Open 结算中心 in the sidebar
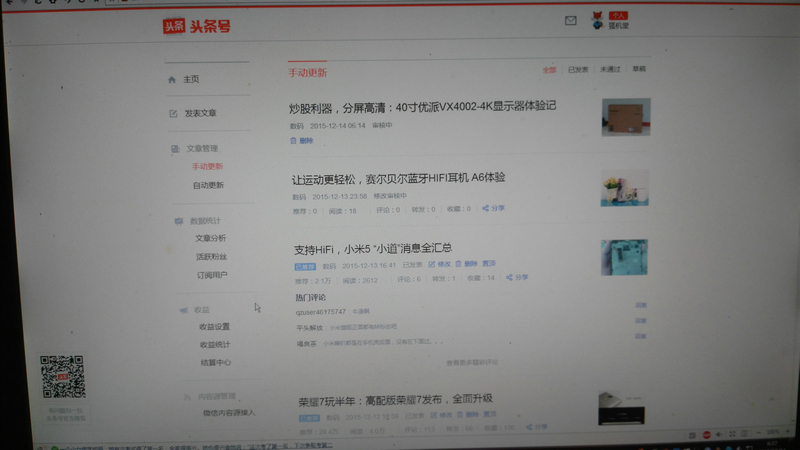 (x=216, y=363)
